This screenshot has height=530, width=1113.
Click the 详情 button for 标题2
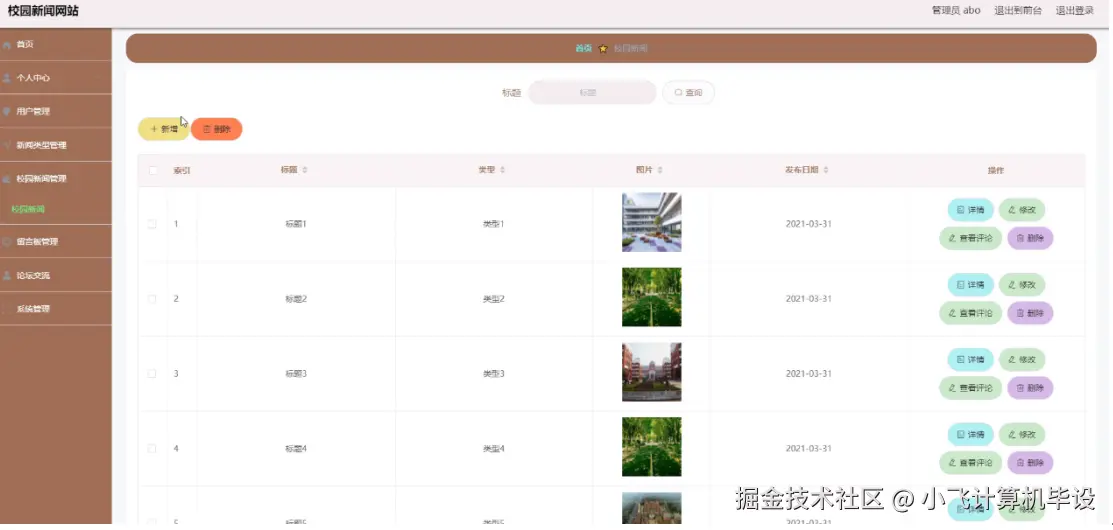[970, 285]
